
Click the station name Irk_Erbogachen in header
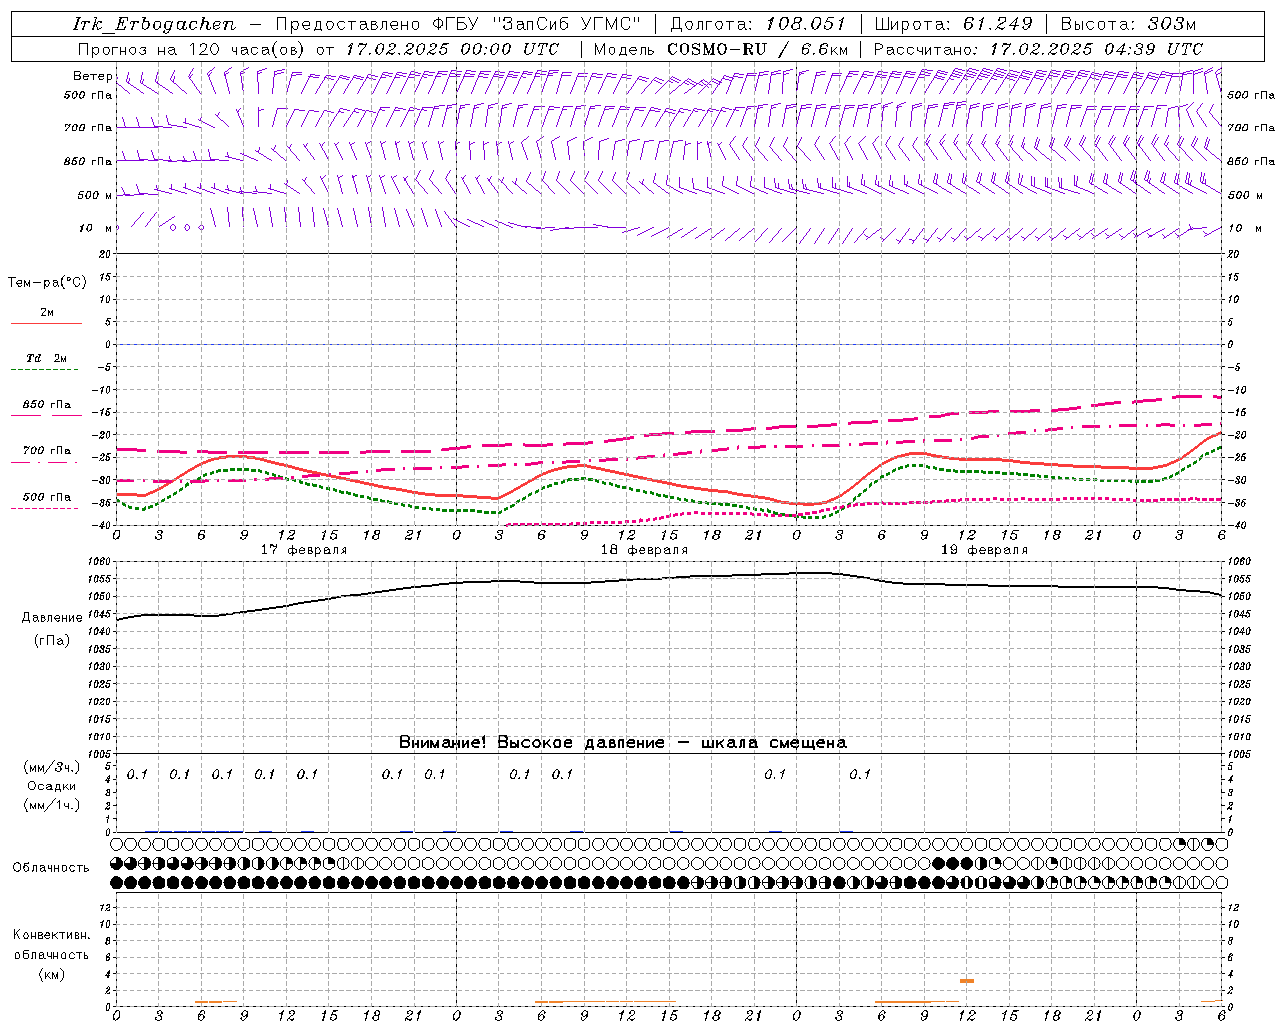(x=154, y=24)
